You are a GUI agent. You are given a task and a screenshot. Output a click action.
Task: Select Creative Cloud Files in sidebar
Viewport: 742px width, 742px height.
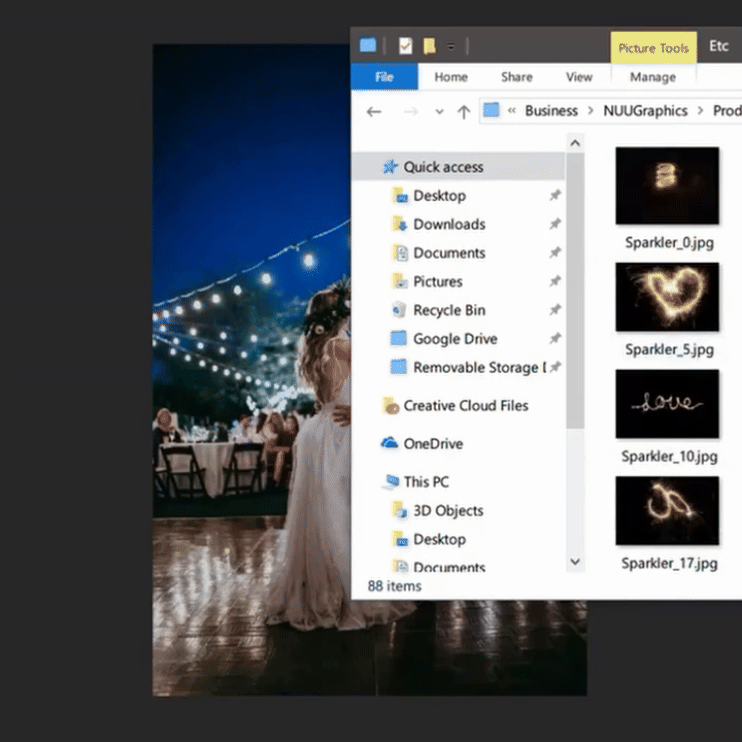465,405
